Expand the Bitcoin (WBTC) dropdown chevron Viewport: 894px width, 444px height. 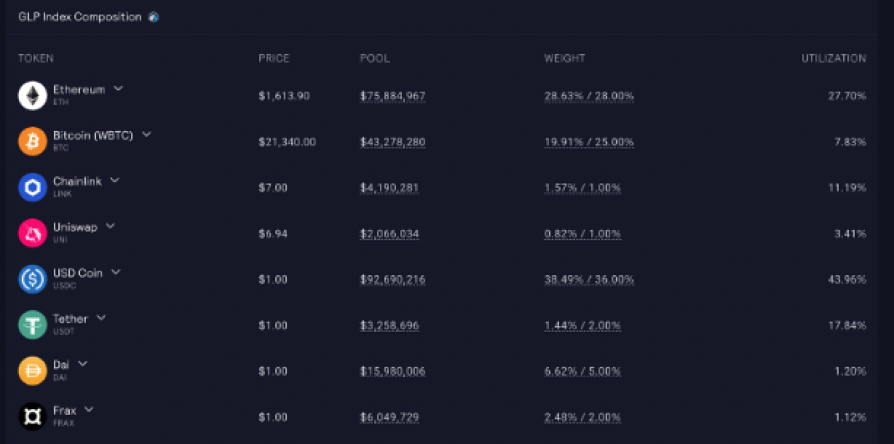click(147, 135)
